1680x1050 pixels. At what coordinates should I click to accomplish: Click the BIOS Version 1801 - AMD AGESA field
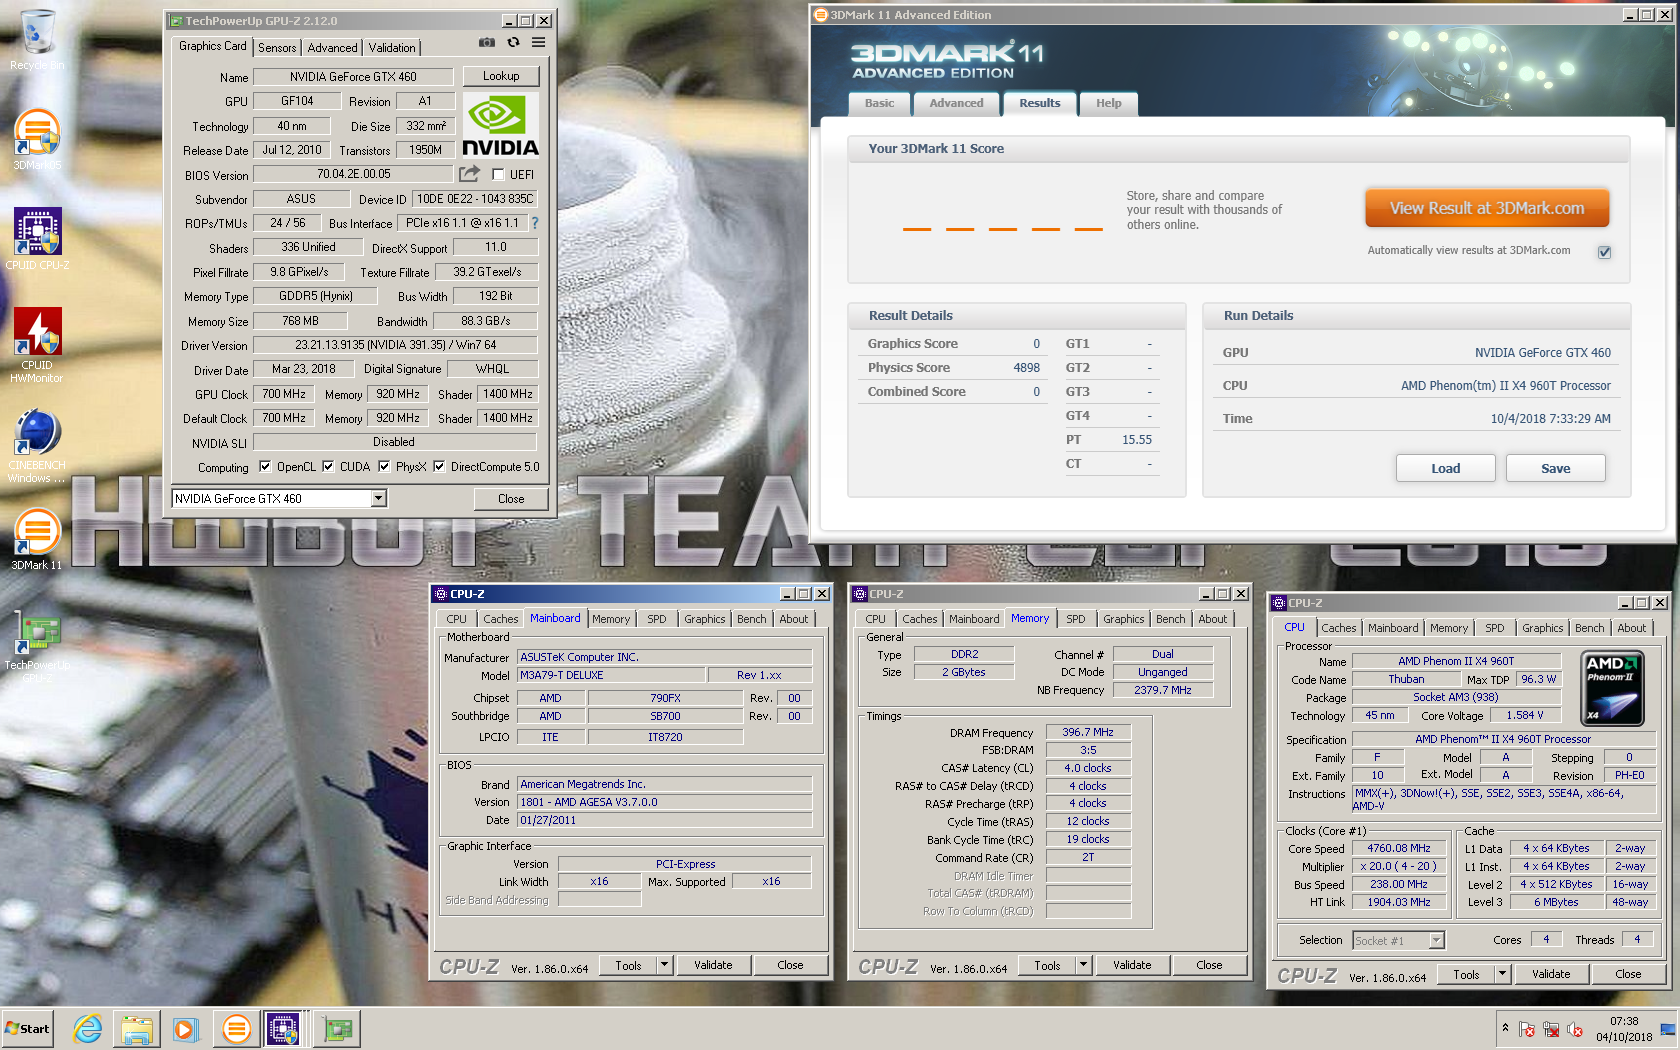click(665, 802)
